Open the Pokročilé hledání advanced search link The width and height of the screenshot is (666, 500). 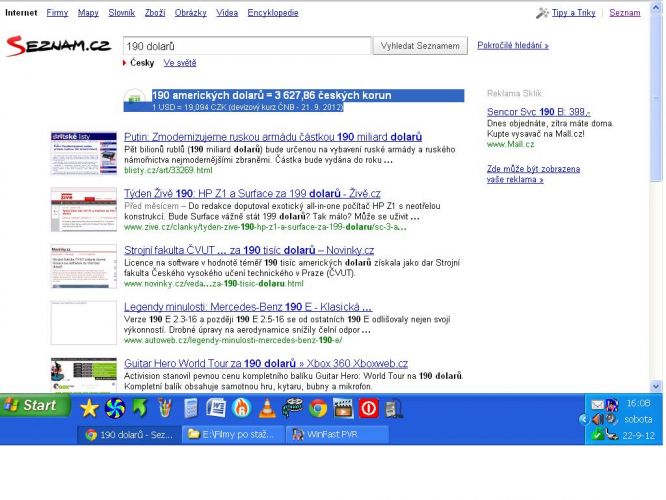tap(513, 45)
